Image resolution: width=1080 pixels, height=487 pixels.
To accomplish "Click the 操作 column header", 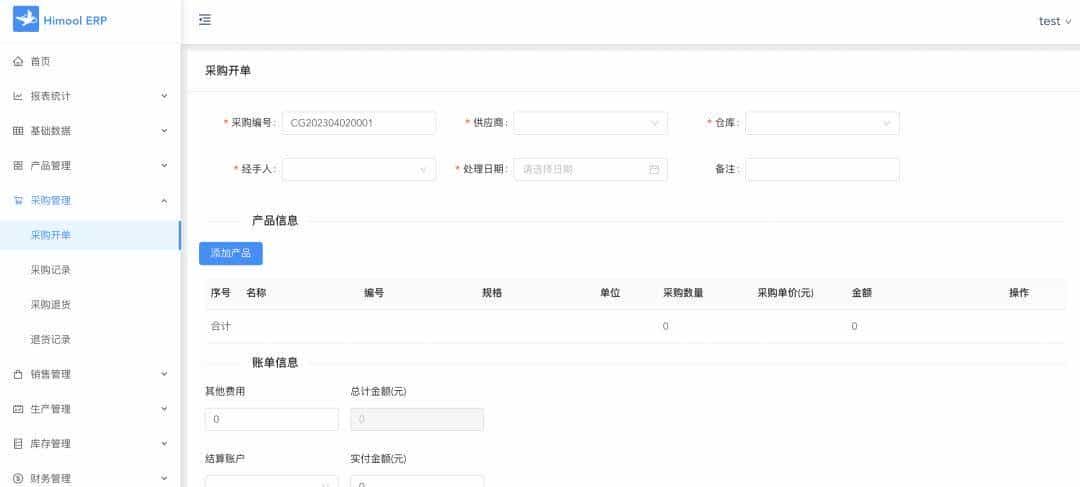I will pos(1019,293).
